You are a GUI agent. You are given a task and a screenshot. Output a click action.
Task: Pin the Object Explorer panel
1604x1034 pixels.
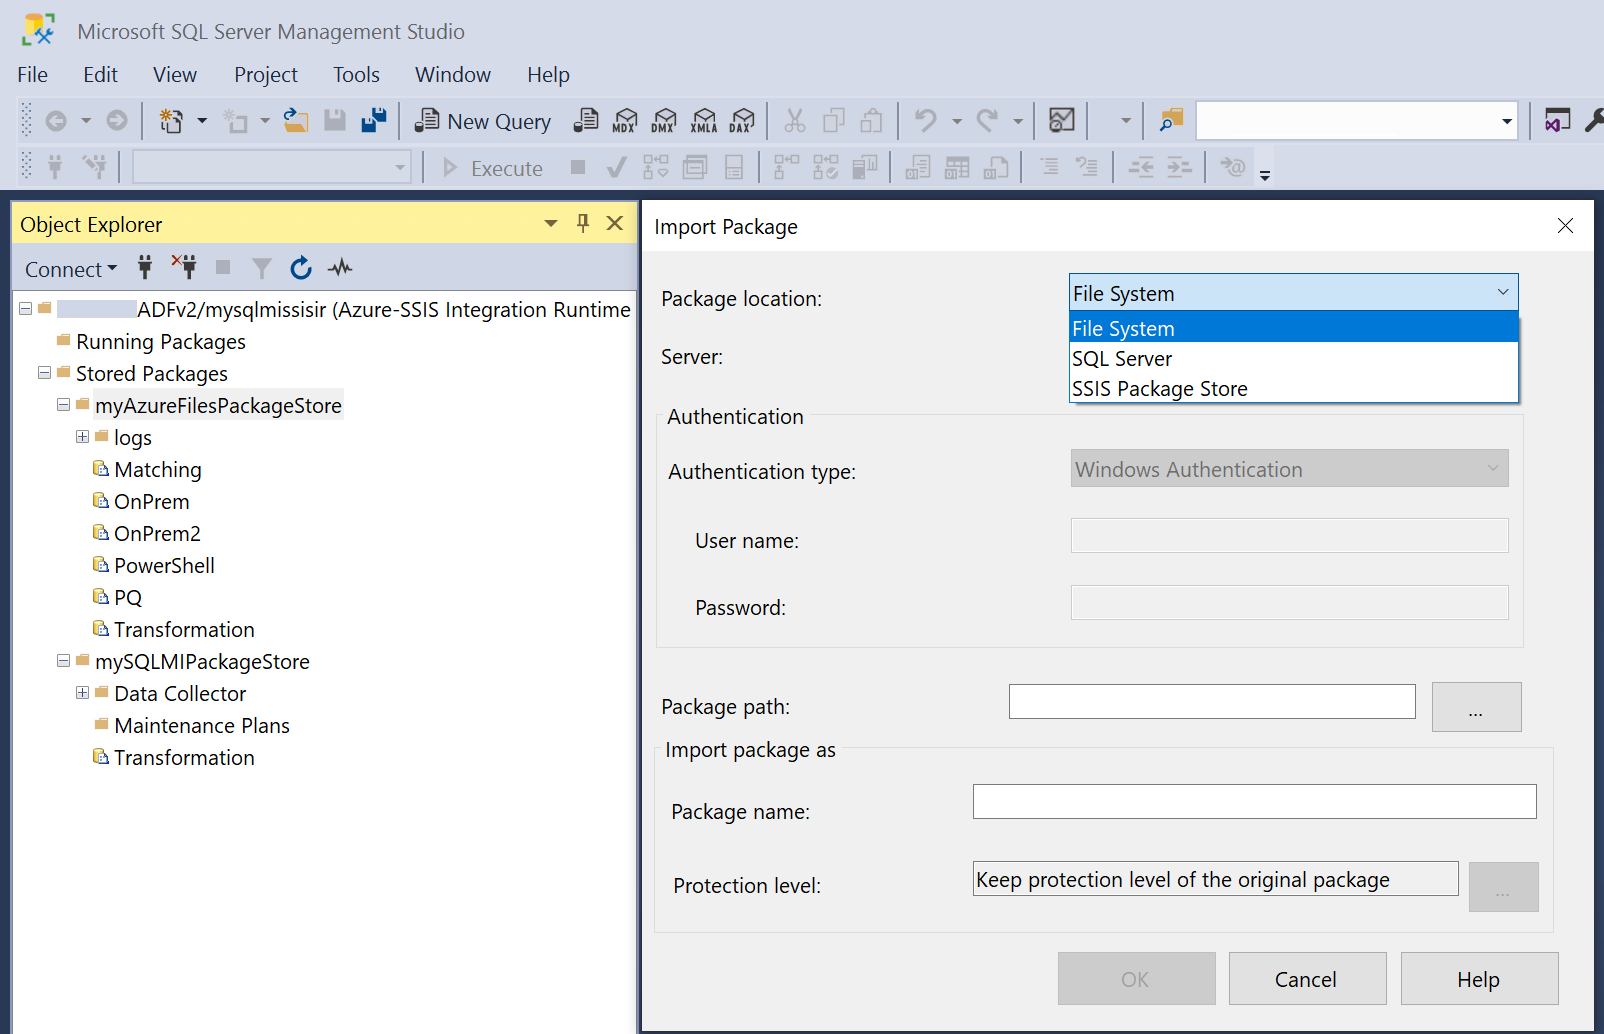pyautogui.click(x=583, y=223)
